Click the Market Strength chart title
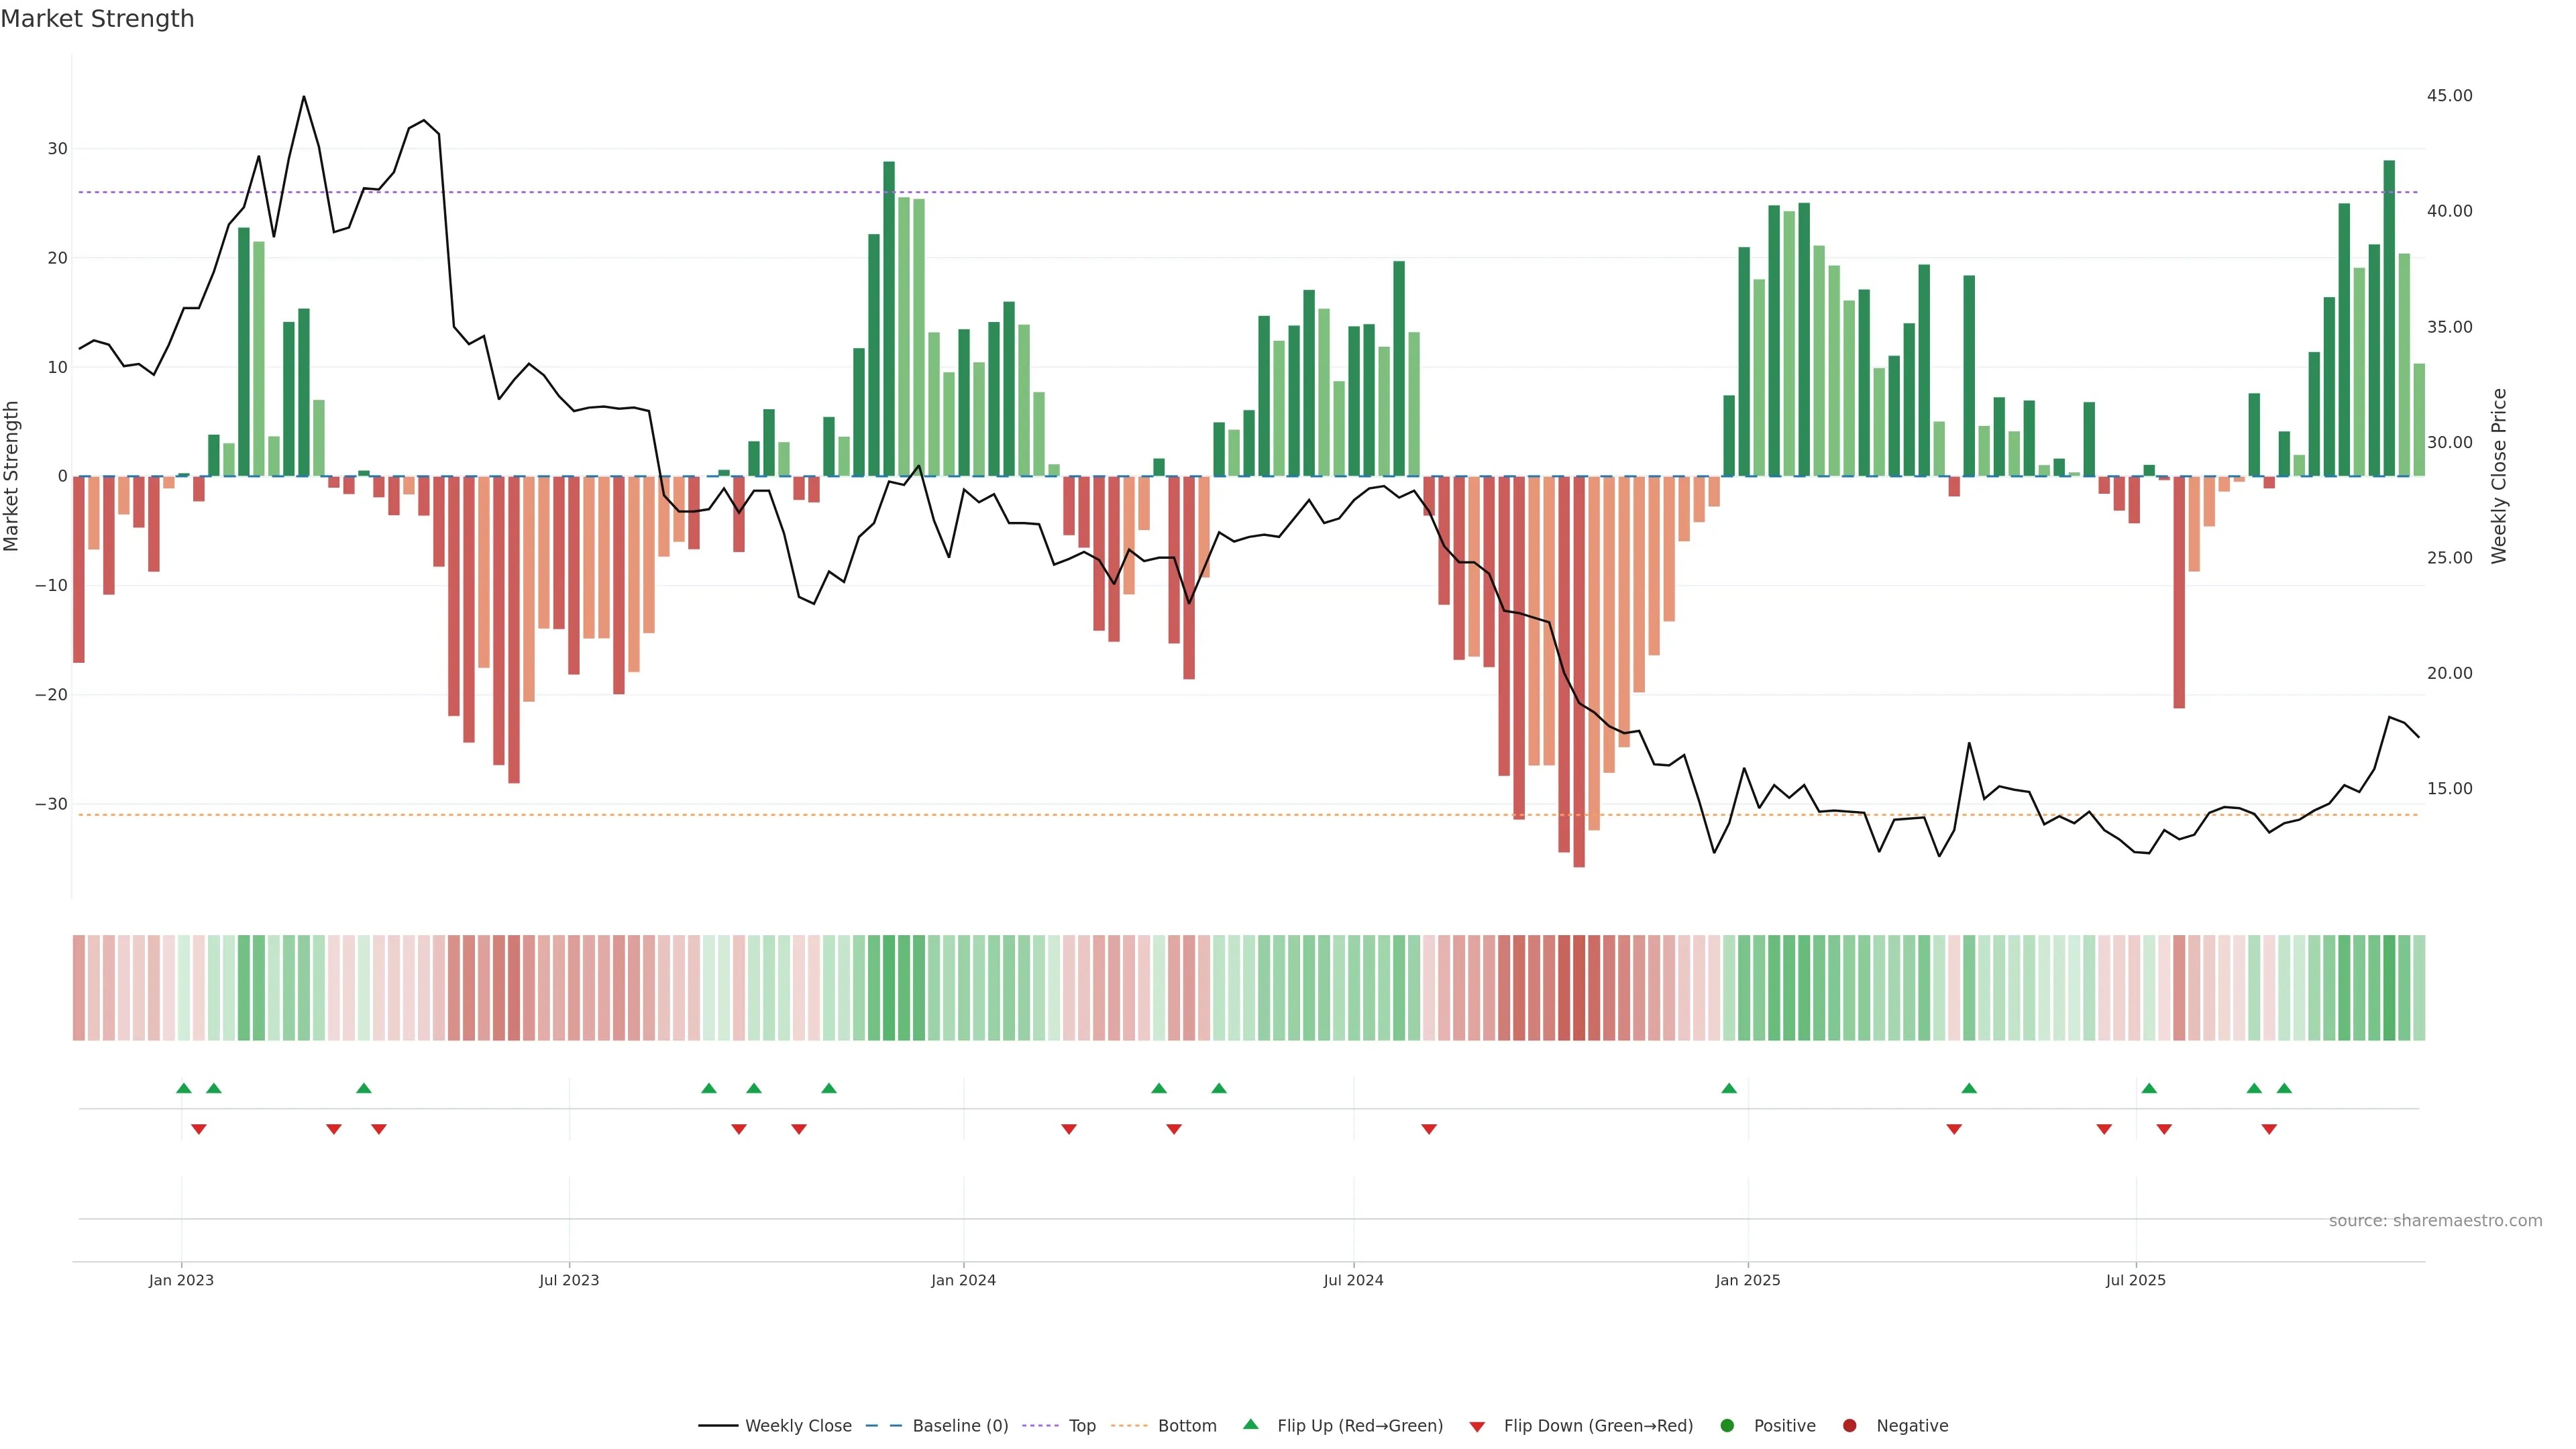The height and width of the screenshot is (1449, 2576). pyautogui.click(x=97, y=19)
